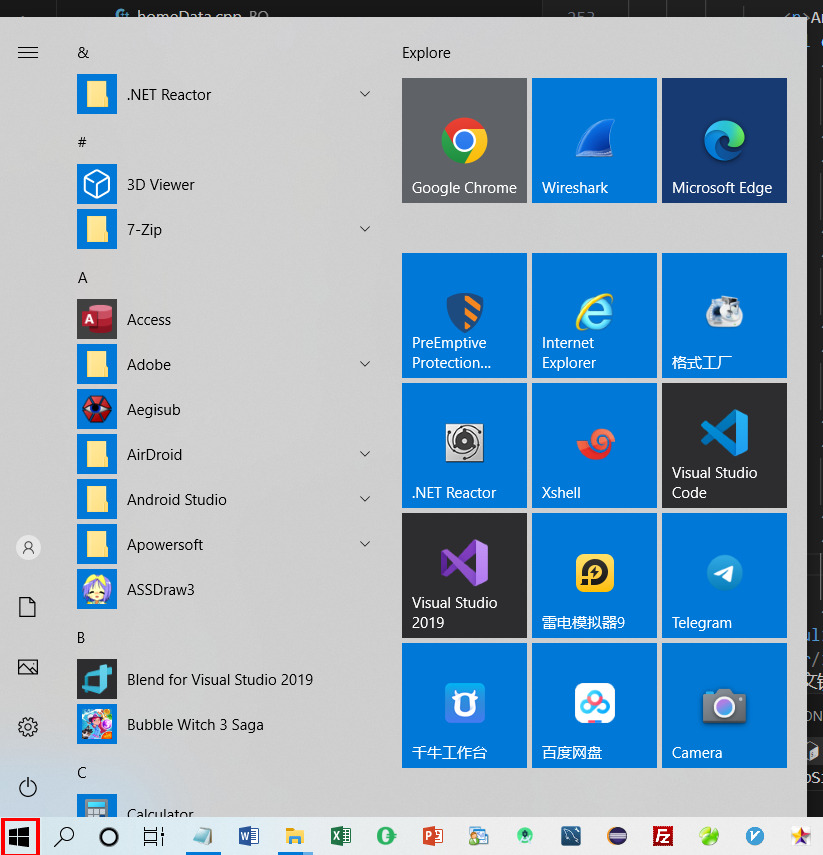The height and width of the screenshot is (855, 823).
Task: Open the Telegram tile
Action: click(724, 575)
